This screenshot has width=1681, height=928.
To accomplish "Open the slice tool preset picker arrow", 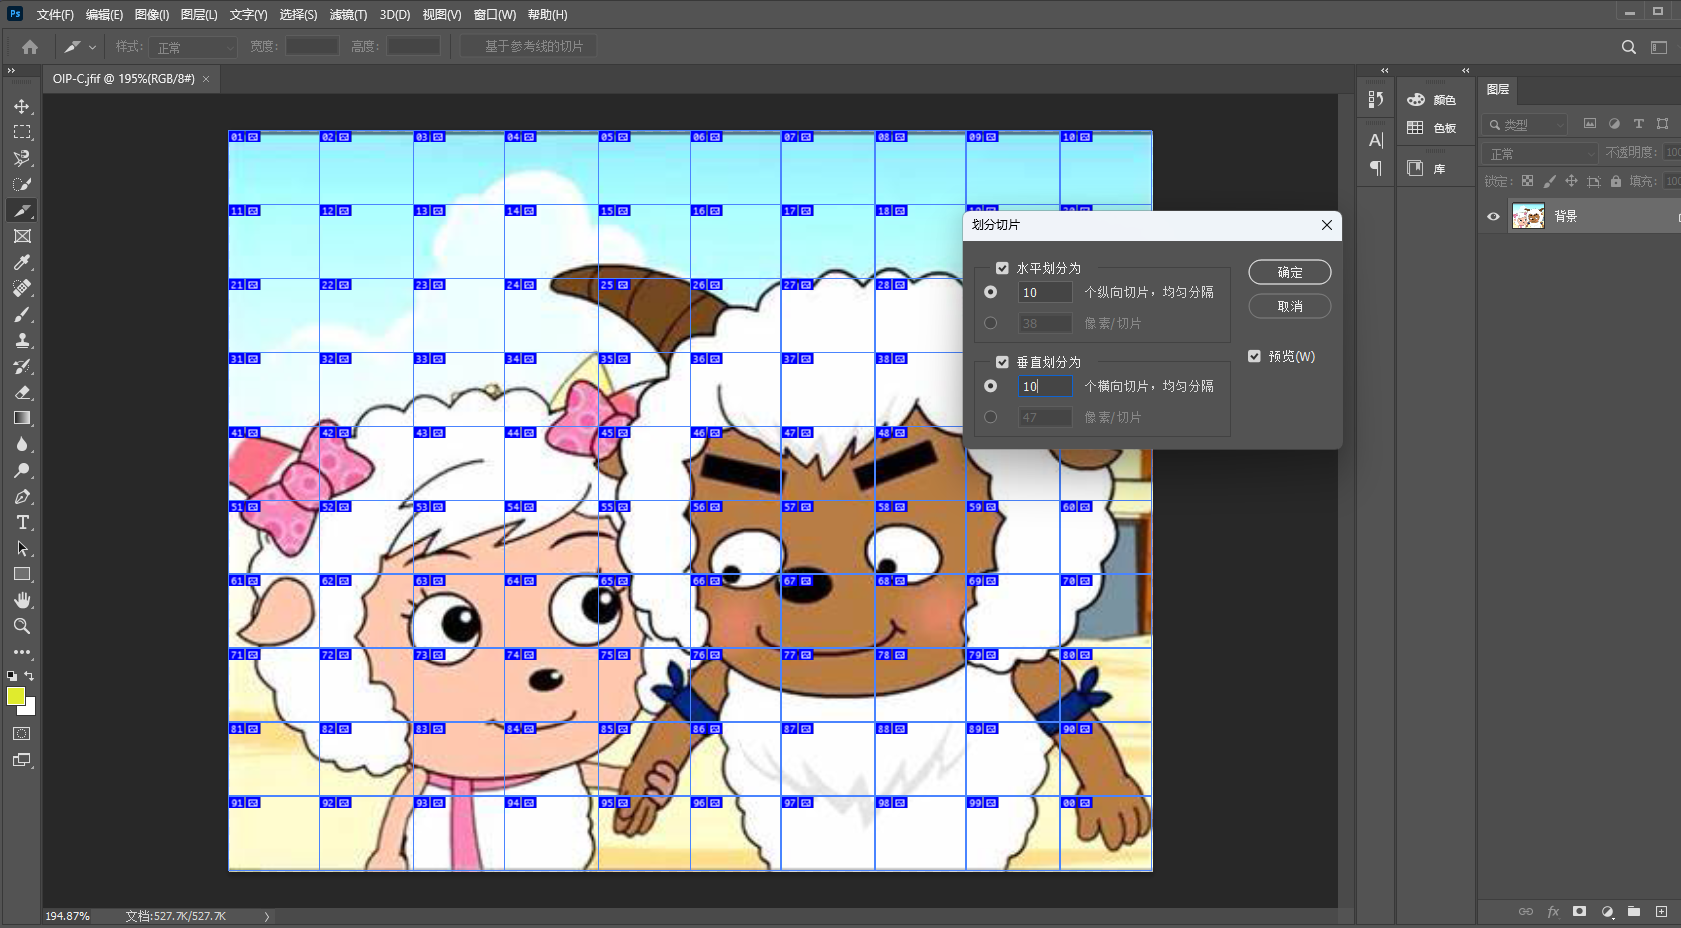I will pos(92,47).
